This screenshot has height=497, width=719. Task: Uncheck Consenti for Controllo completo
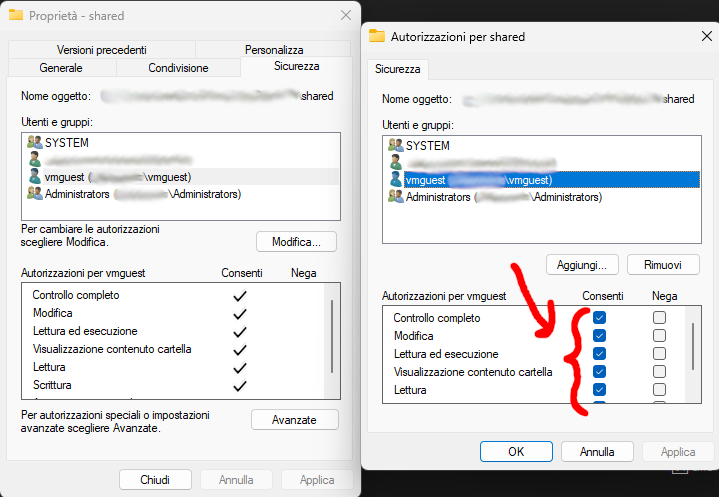pos(599,318)
